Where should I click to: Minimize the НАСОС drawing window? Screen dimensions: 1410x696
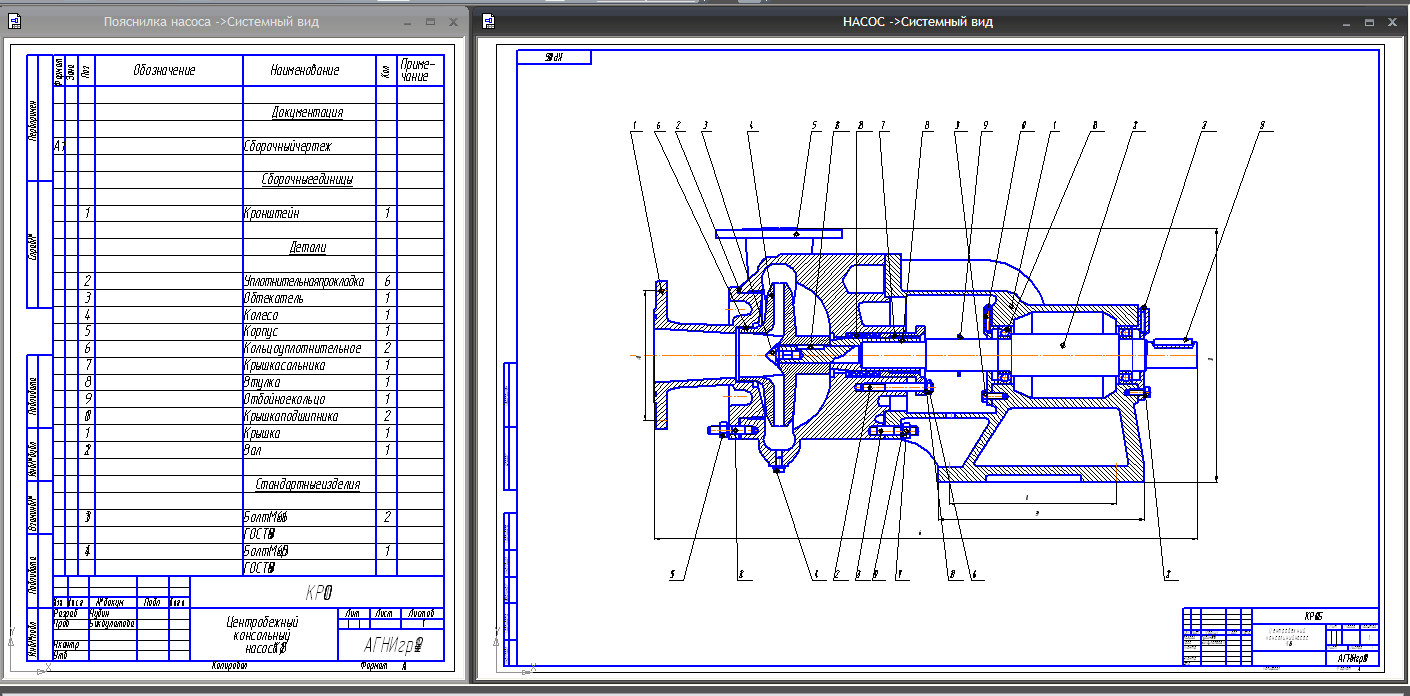tap(1344, 21)
